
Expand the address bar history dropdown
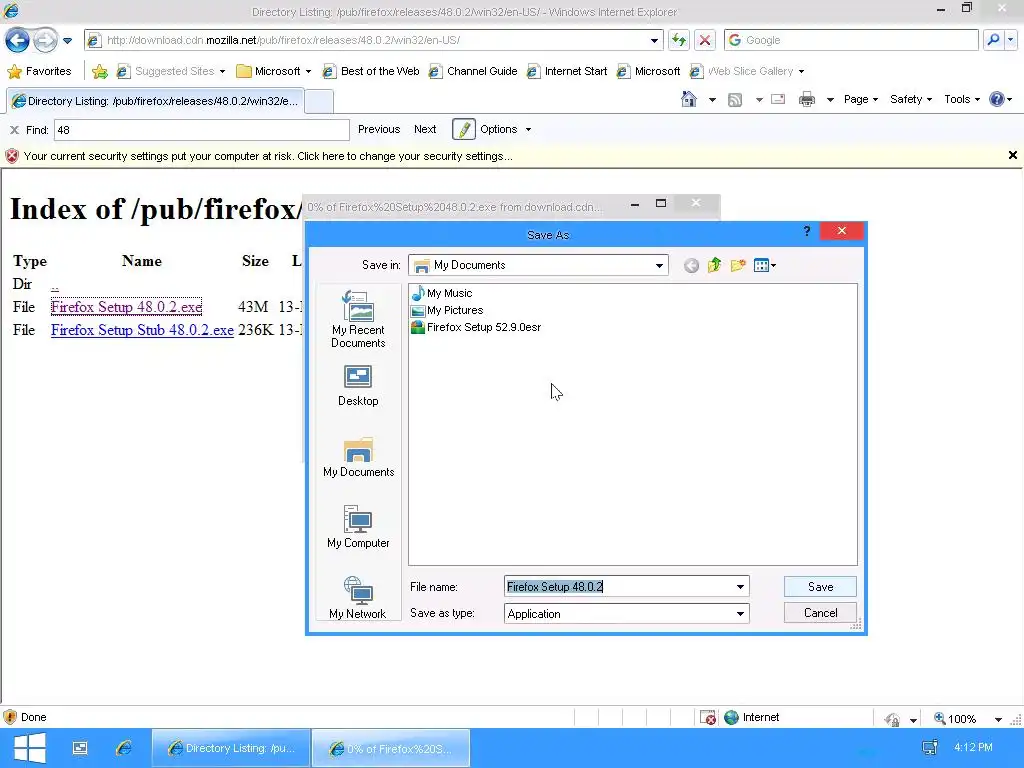point(654,40)
